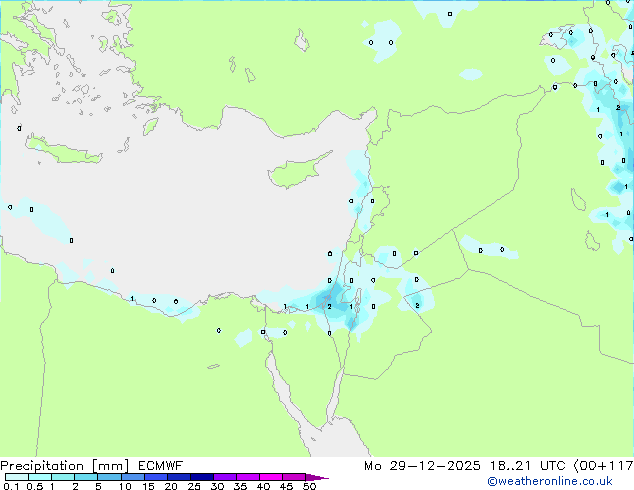This screenshot has width=634, height=490.
Task: Select the 25–30 mm dark blue legend box
Action: pos(201,477)
